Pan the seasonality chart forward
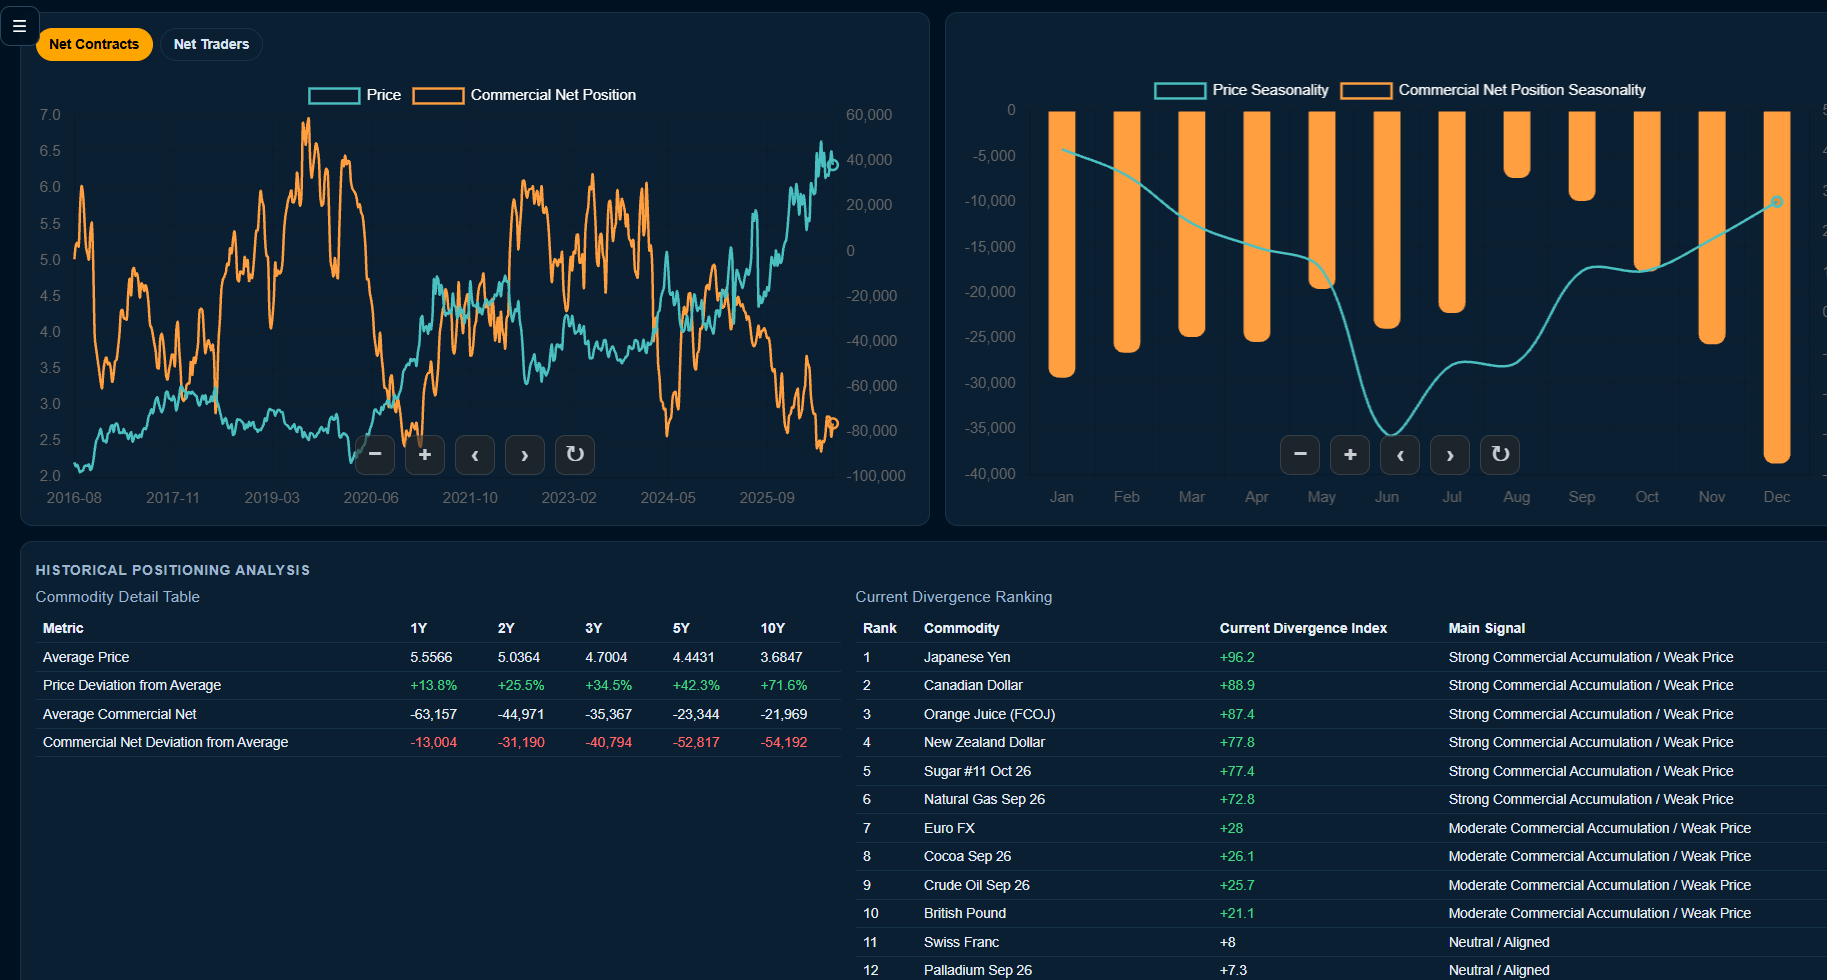 (x=1450, y=455)
